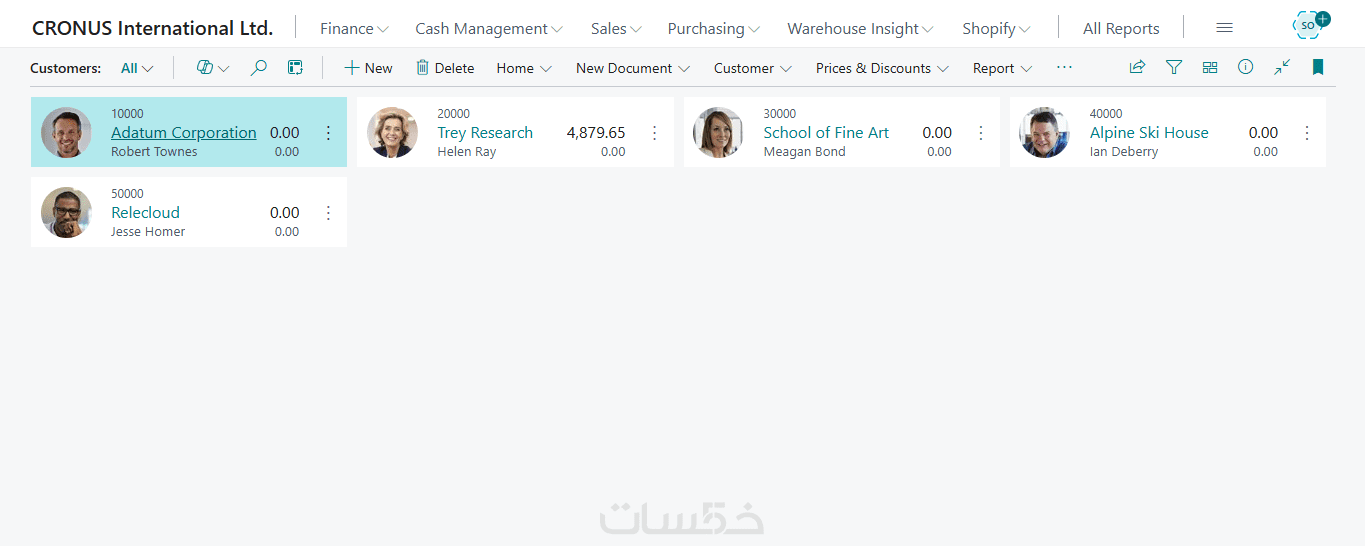Screen dimensions: 1365x546
Task: Open the Copilot icon menu
Action: point(212,68)
